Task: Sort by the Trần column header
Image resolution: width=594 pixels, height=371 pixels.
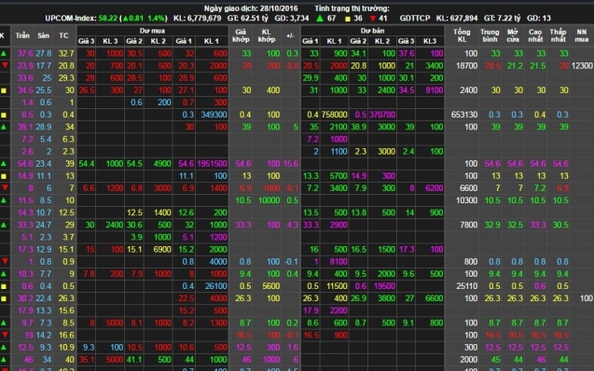Action: [22, 36]
